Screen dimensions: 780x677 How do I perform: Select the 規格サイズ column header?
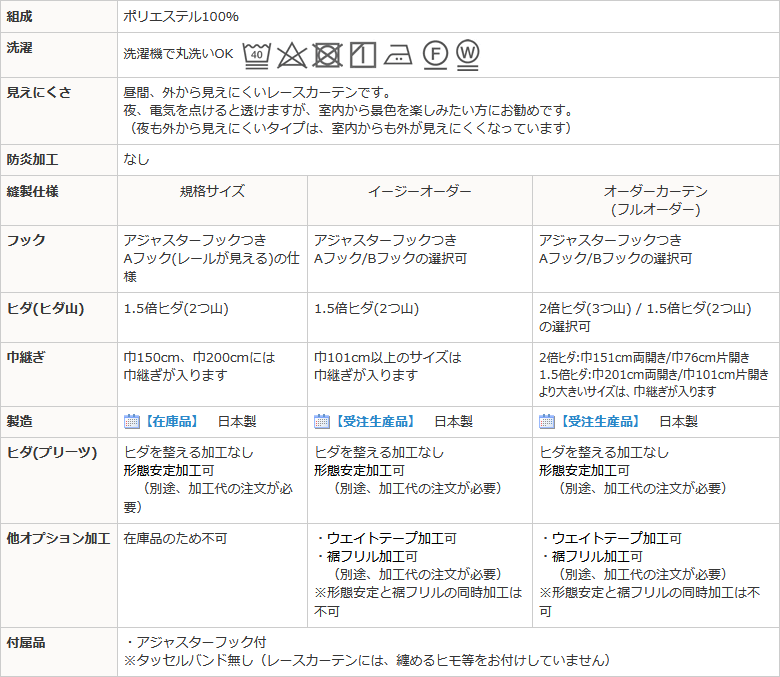(212, 191)
